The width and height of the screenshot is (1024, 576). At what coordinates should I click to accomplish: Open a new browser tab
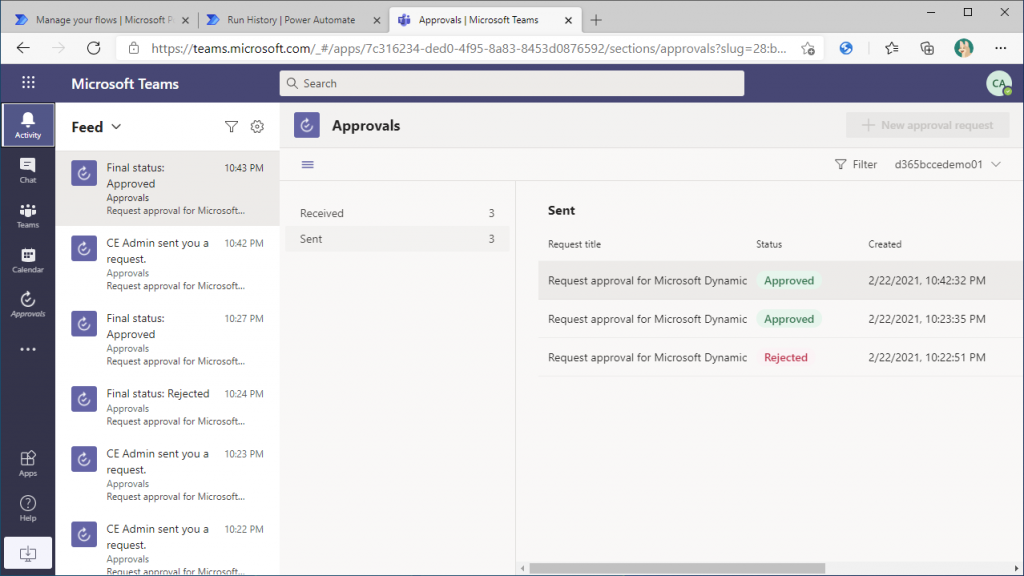(x=596, y=20)
